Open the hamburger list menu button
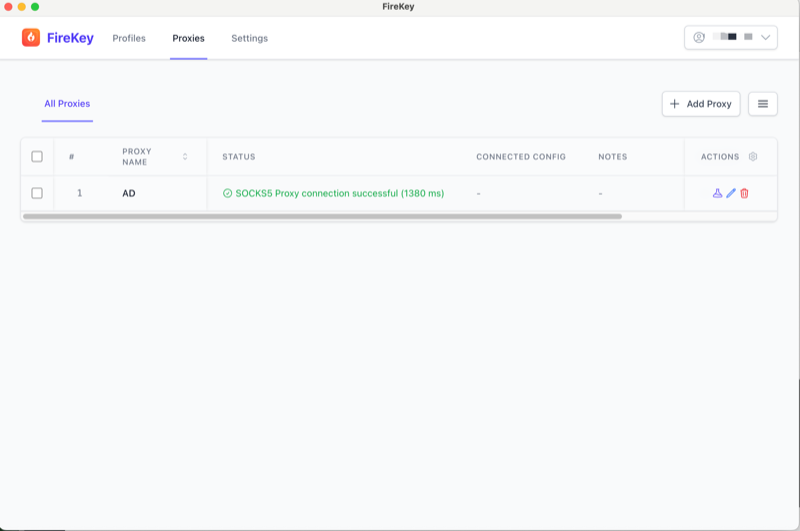This screenshot has height=531, width=800. coord(763,104)
